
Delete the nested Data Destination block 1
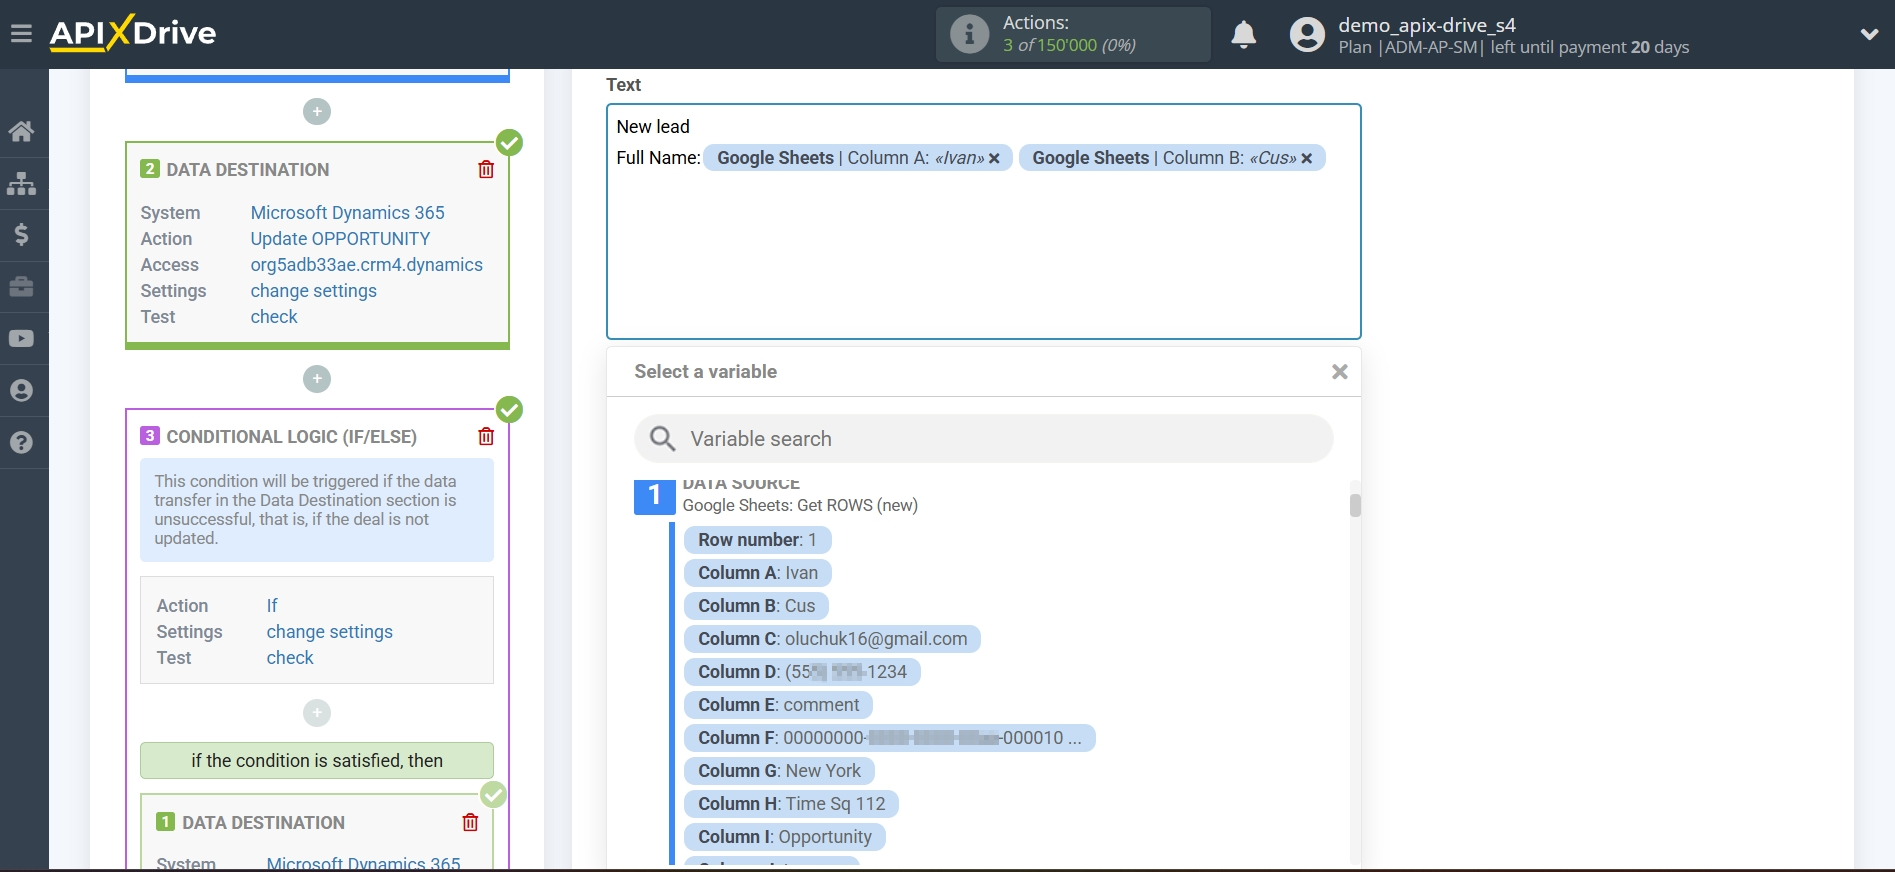click(x=470, y=823)
